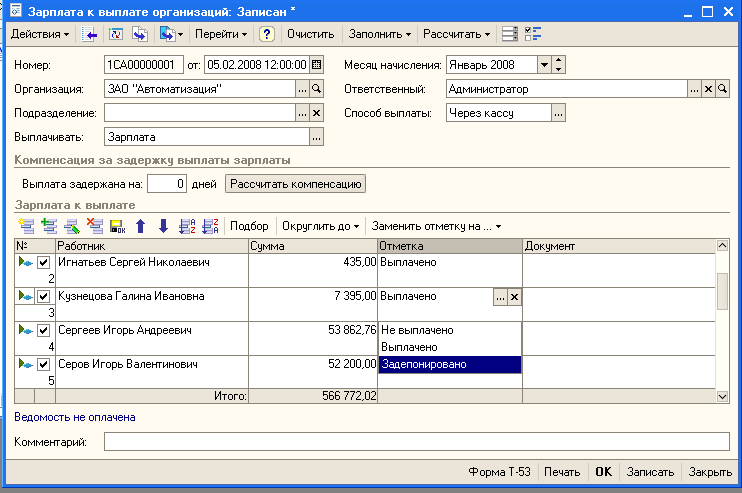
Task: Click the copy document toolbar icon
Action: (x=140, y=34)
